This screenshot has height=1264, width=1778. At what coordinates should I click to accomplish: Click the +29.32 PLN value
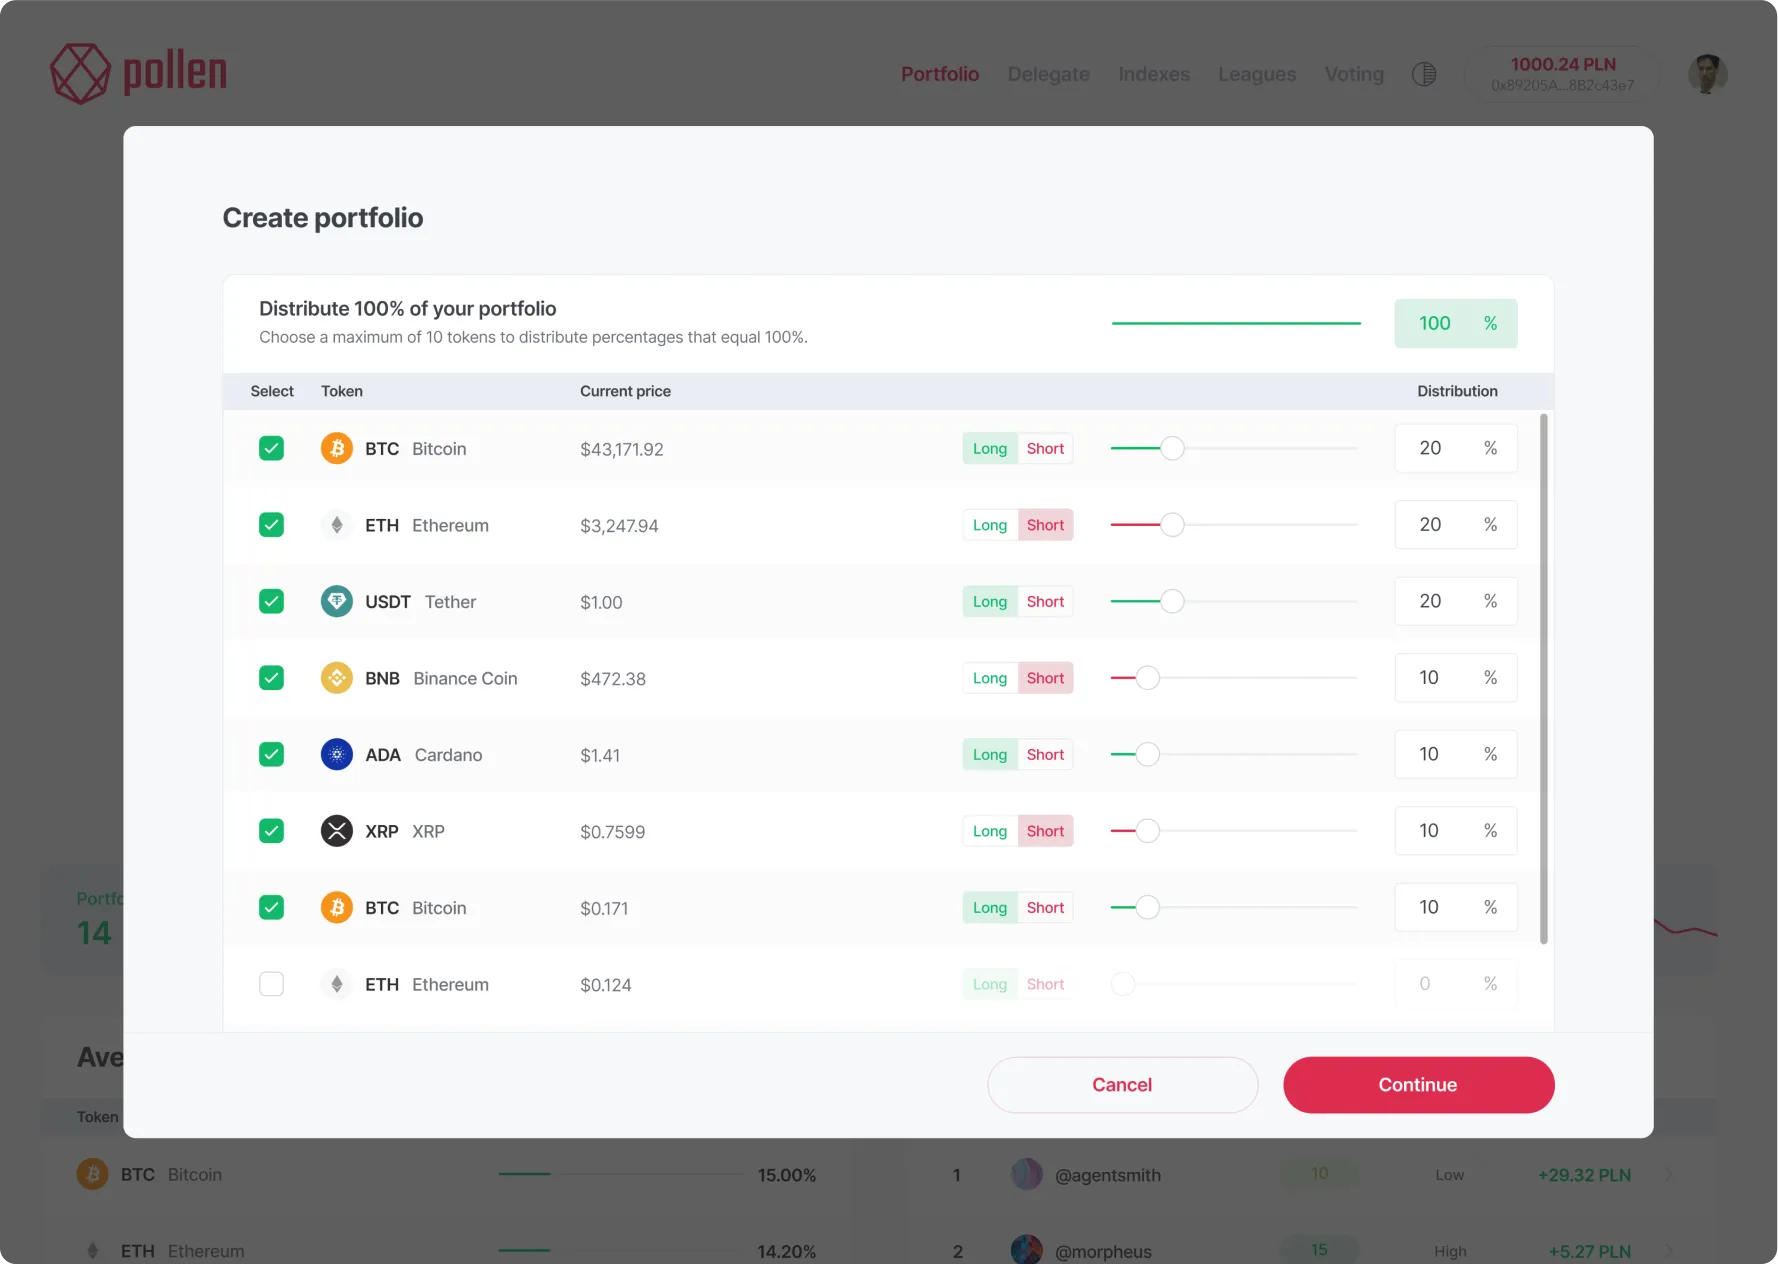1584,1175
